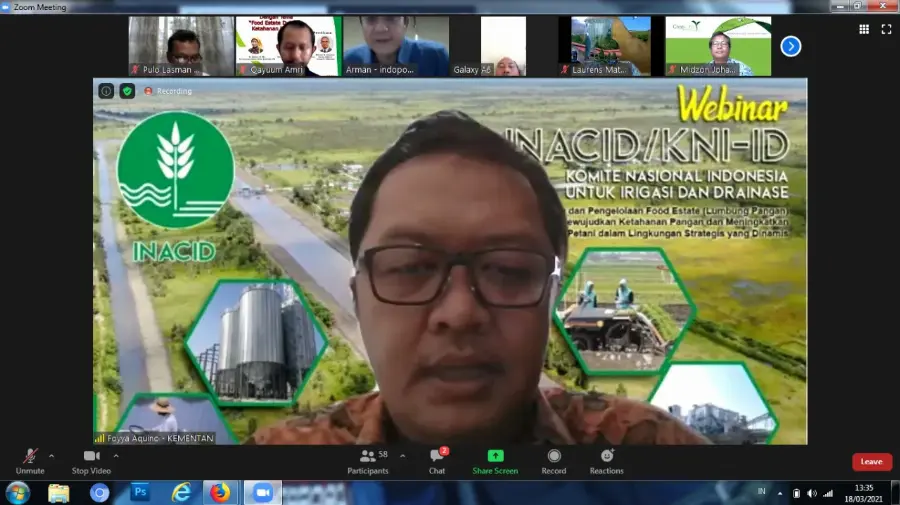900x505 pixels.
Task: Leave the meeting
Action: pyautogui.click(x=871, y=462)
